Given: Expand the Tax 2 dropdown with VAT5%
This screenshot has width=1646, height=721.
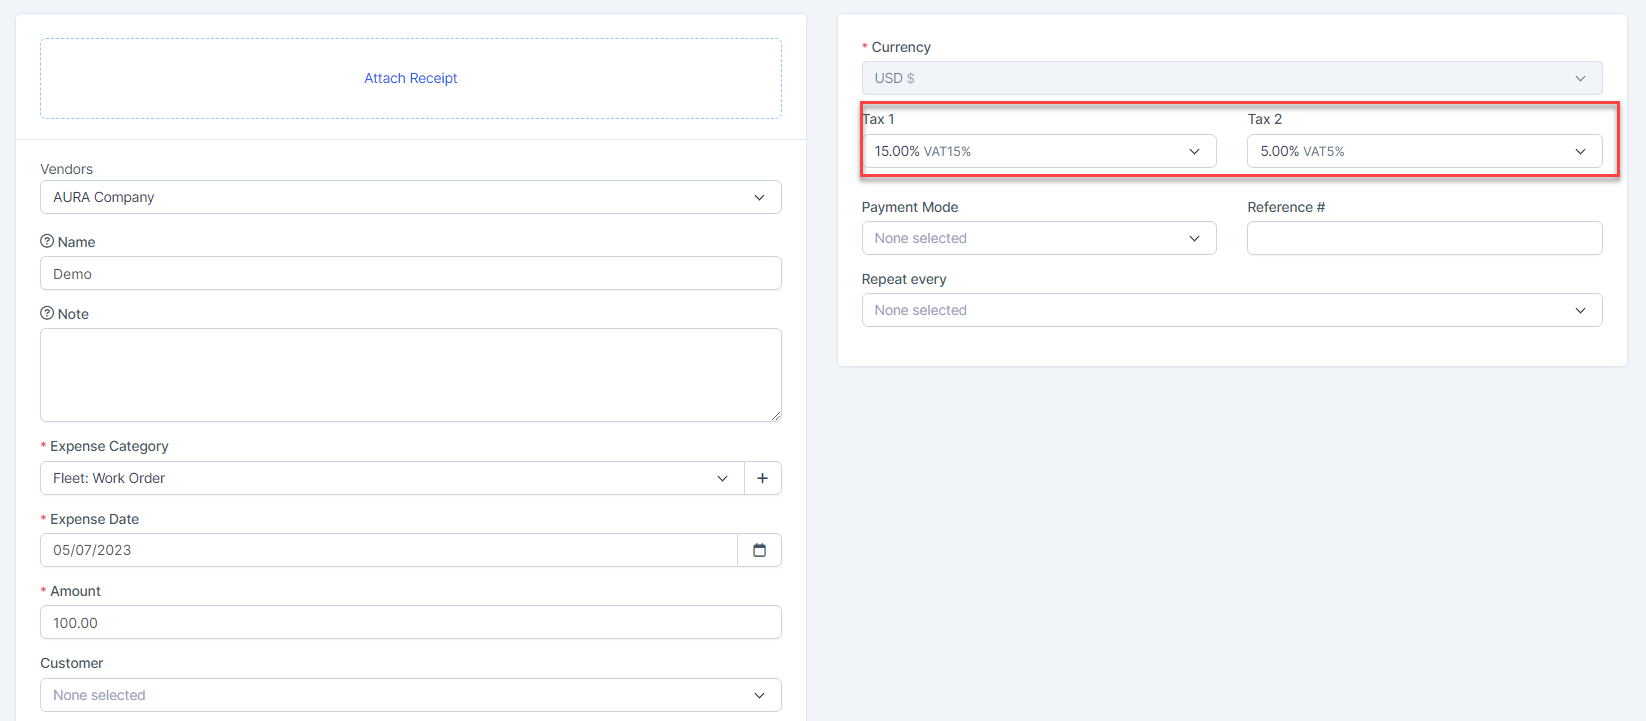Looking at the screenshot, I should [x=1423, y=151].
